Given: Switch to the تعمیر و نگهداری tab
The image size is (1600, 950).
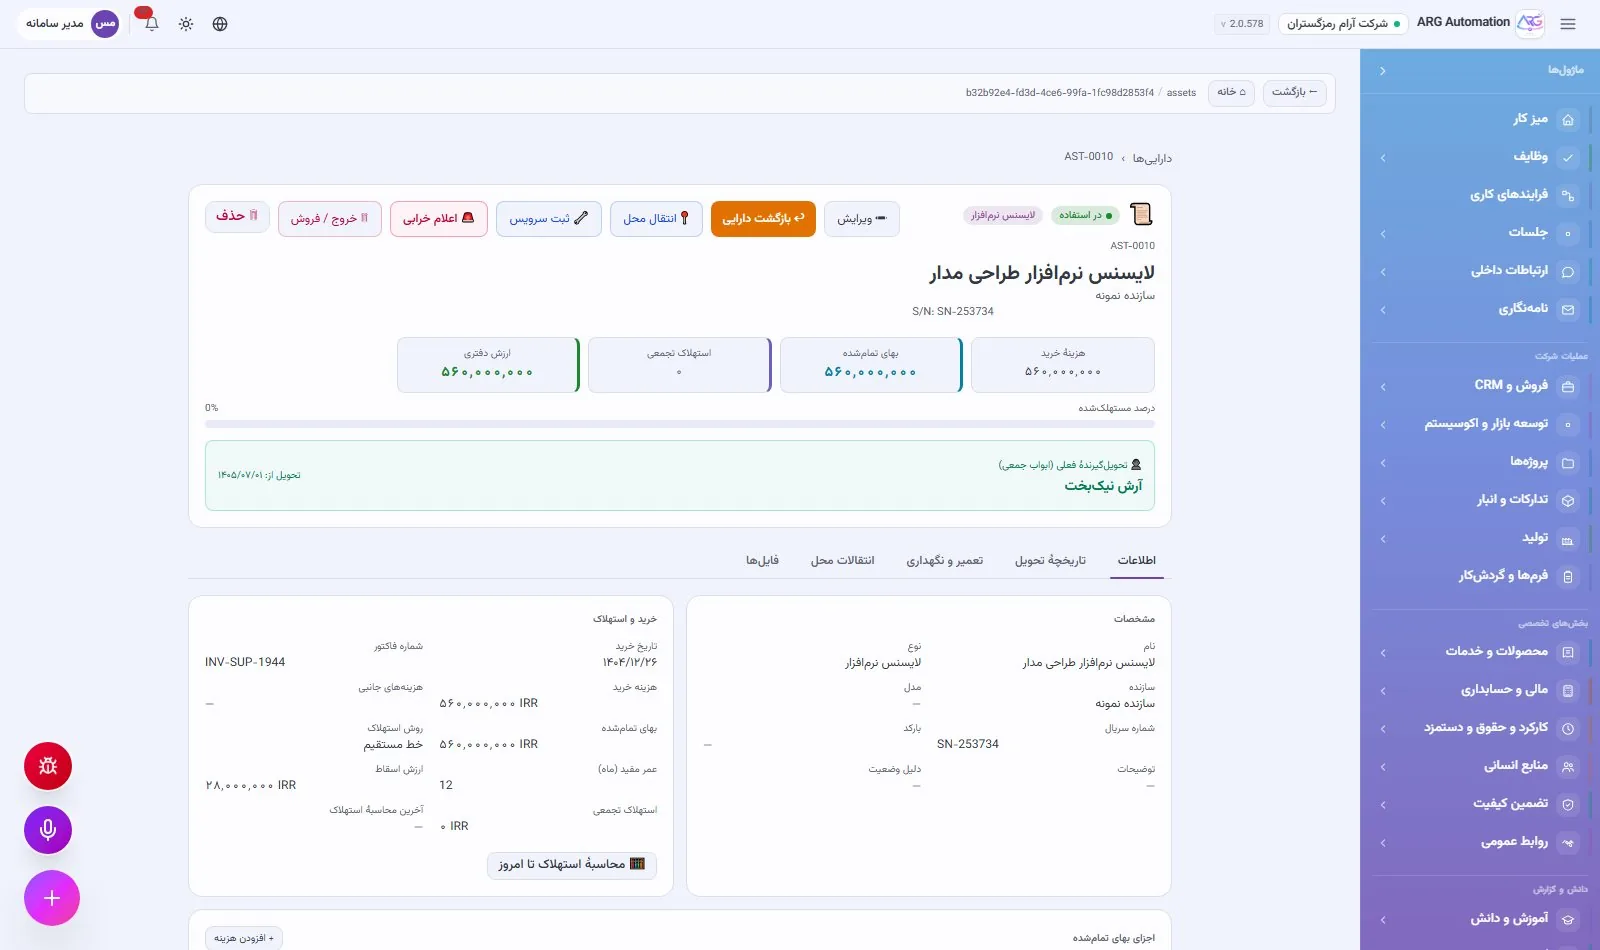Looking at the screenshot, I should coord(945,561).
